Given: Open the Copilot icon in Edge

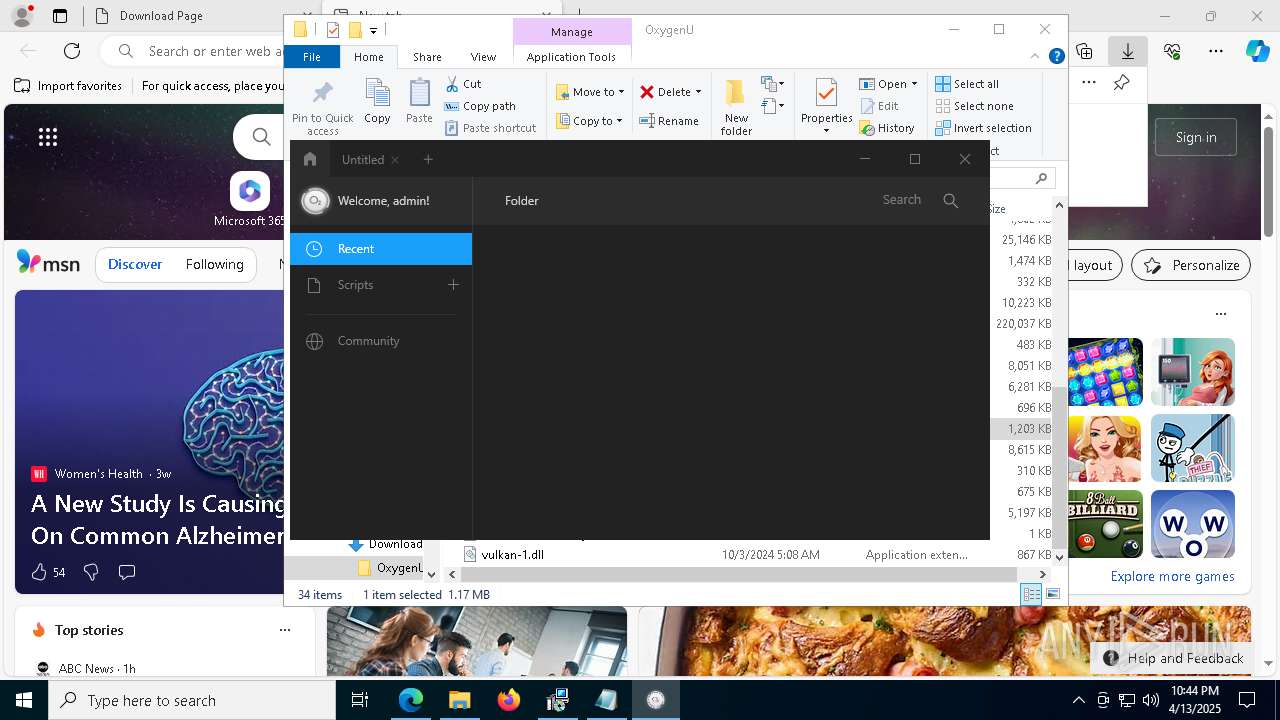Looking at the screenshot, I should click(x=1257, y=51).
